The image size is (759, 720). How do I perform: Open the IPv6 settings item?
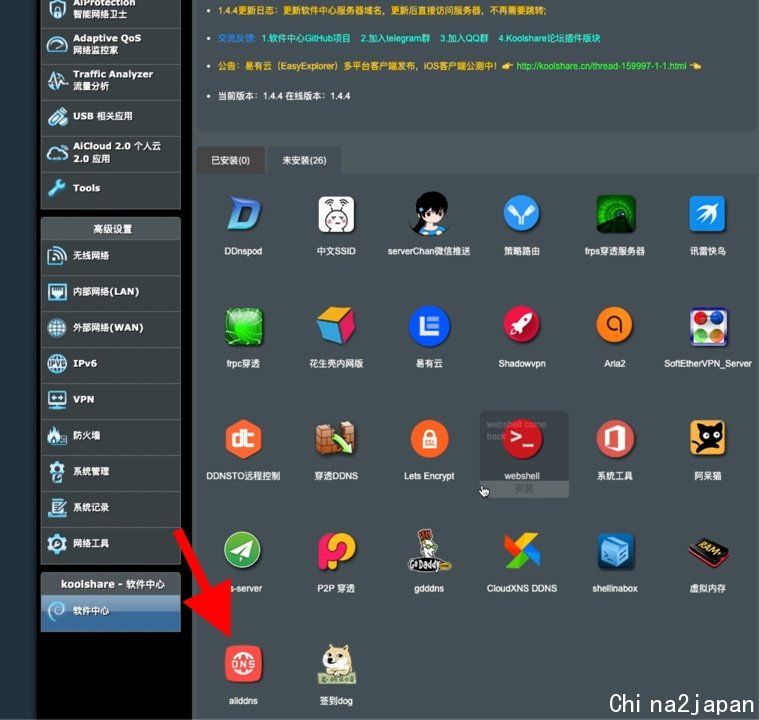click(111, 364)
